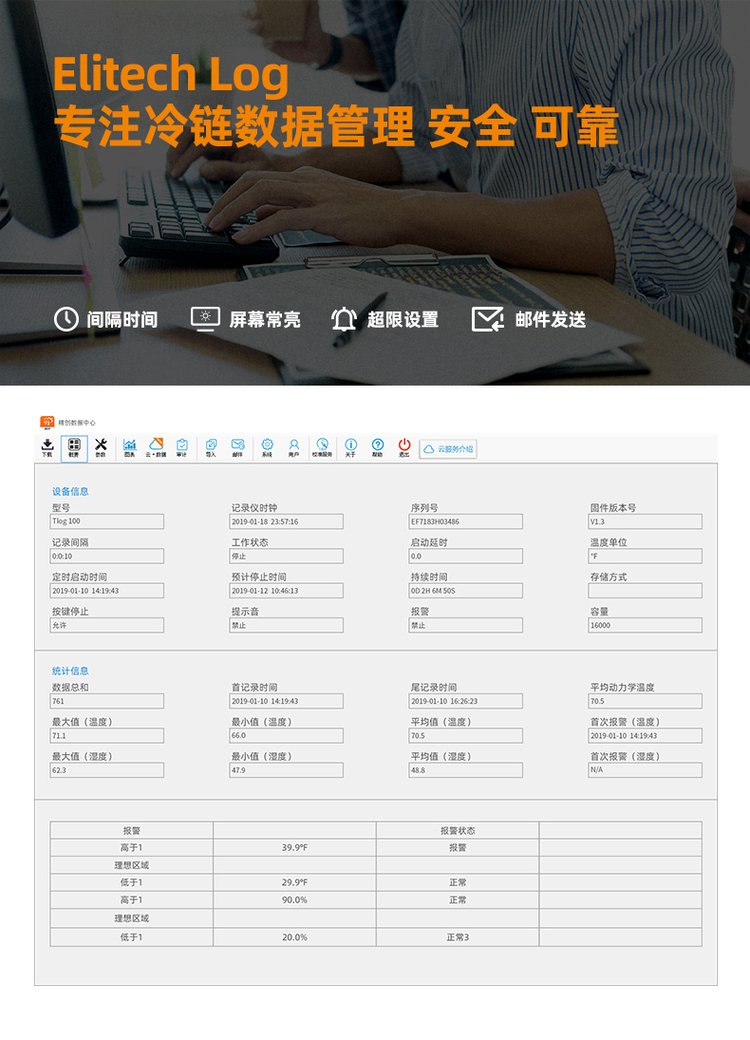Screen dimensions: 750x1040
Task: Click the 持续时间 field 0D 2H 6M 50S
Action: (466, 590)
